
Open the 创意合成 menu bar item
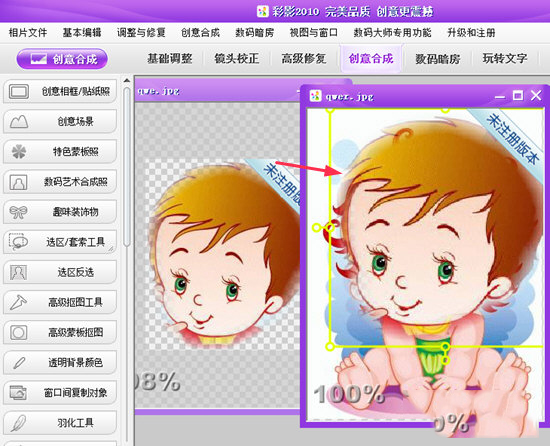pyautogui.click(x=200, y=33)
